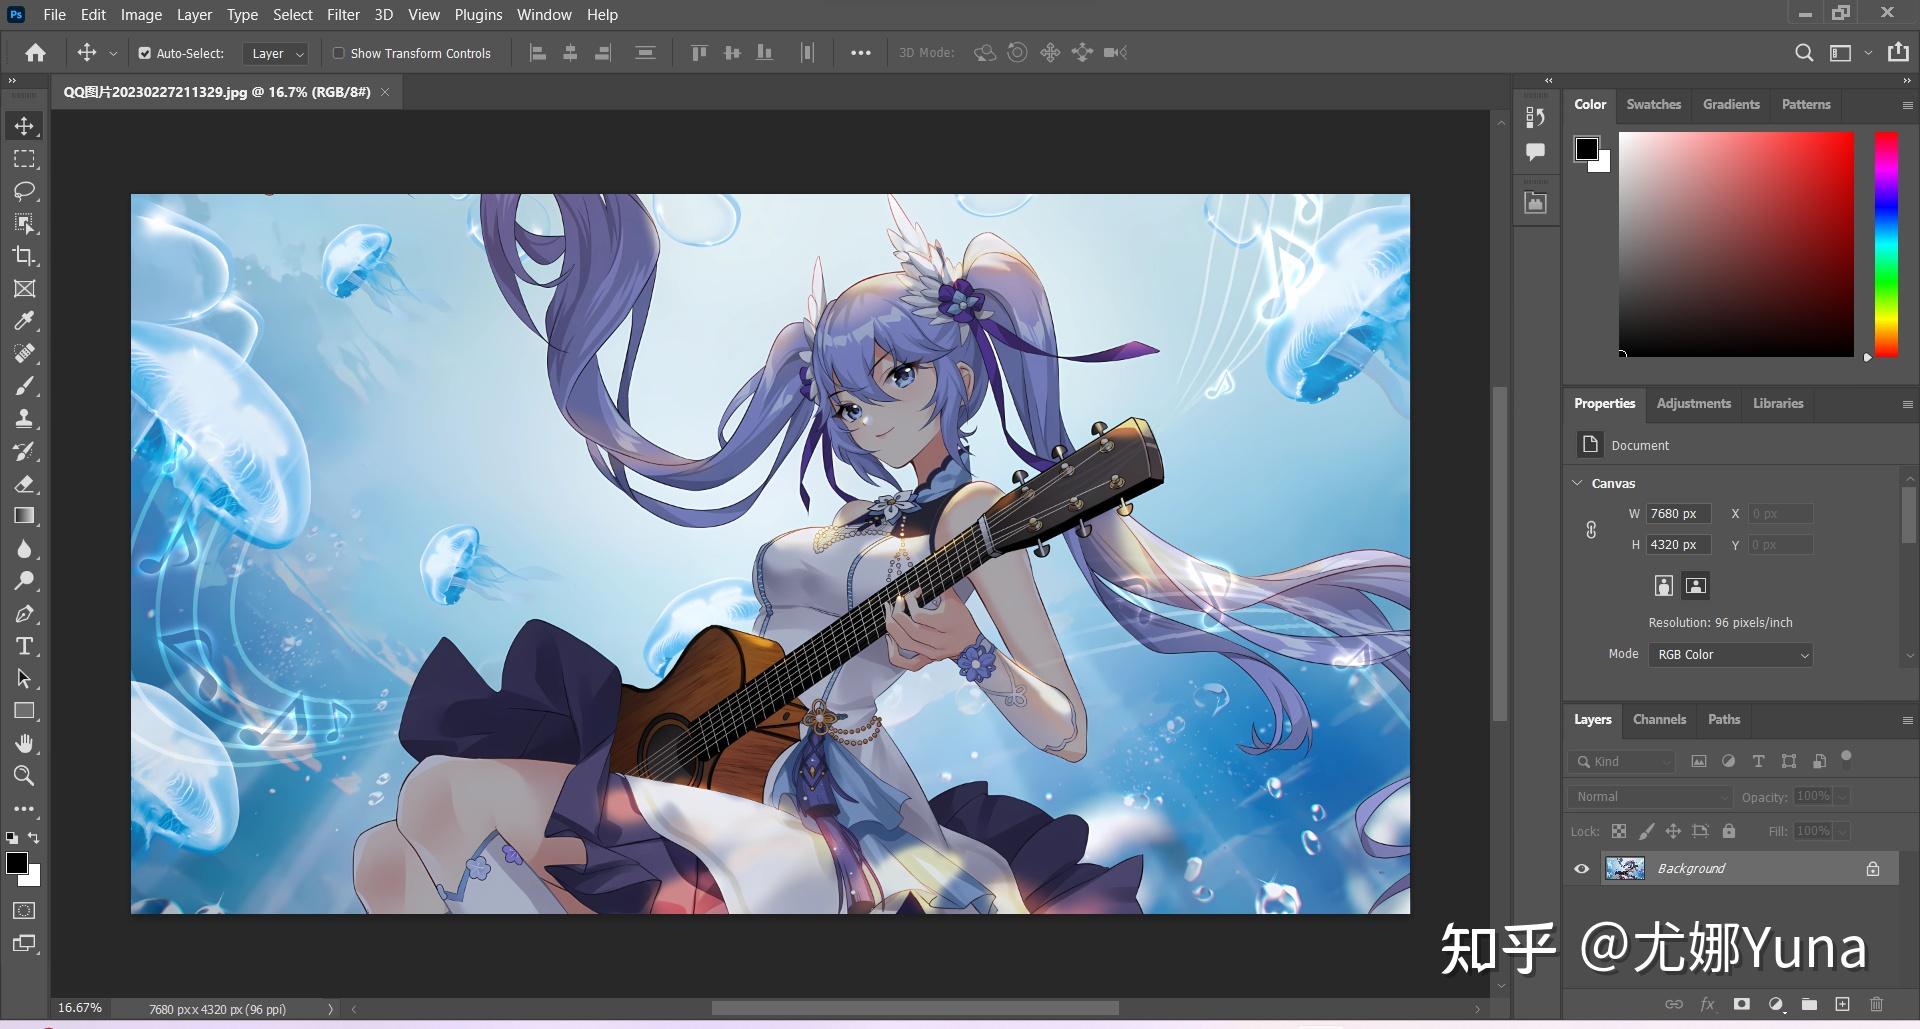Open the Mode RGB Color dropdown

pyautogui.click(x=1731, y=655)
